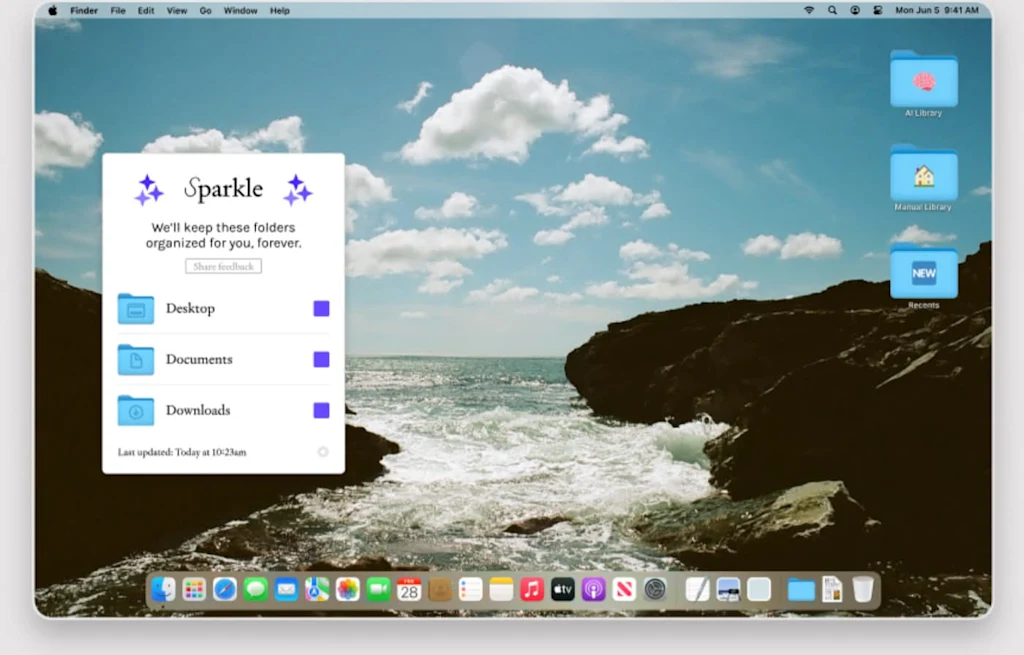
Task: Click the Desktop folder icon in Sparkle
Action: [x=135, y=309]
